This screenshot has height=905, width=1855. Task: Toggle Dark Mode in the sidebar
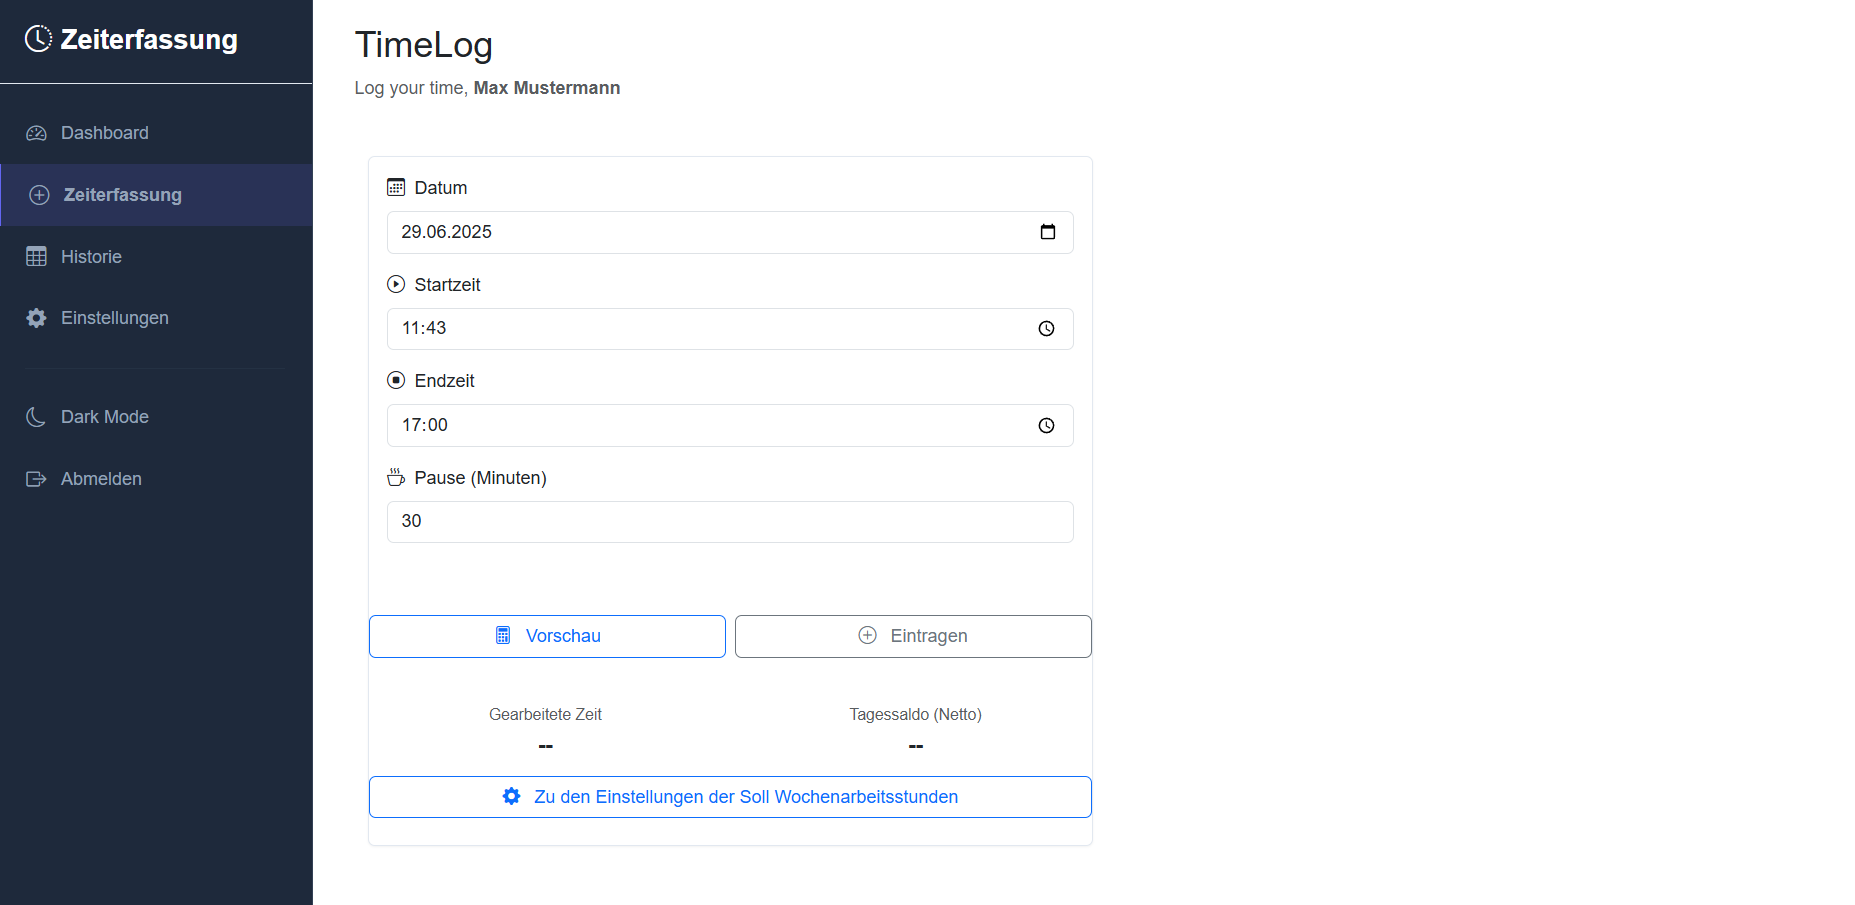(x=104, y=416)
